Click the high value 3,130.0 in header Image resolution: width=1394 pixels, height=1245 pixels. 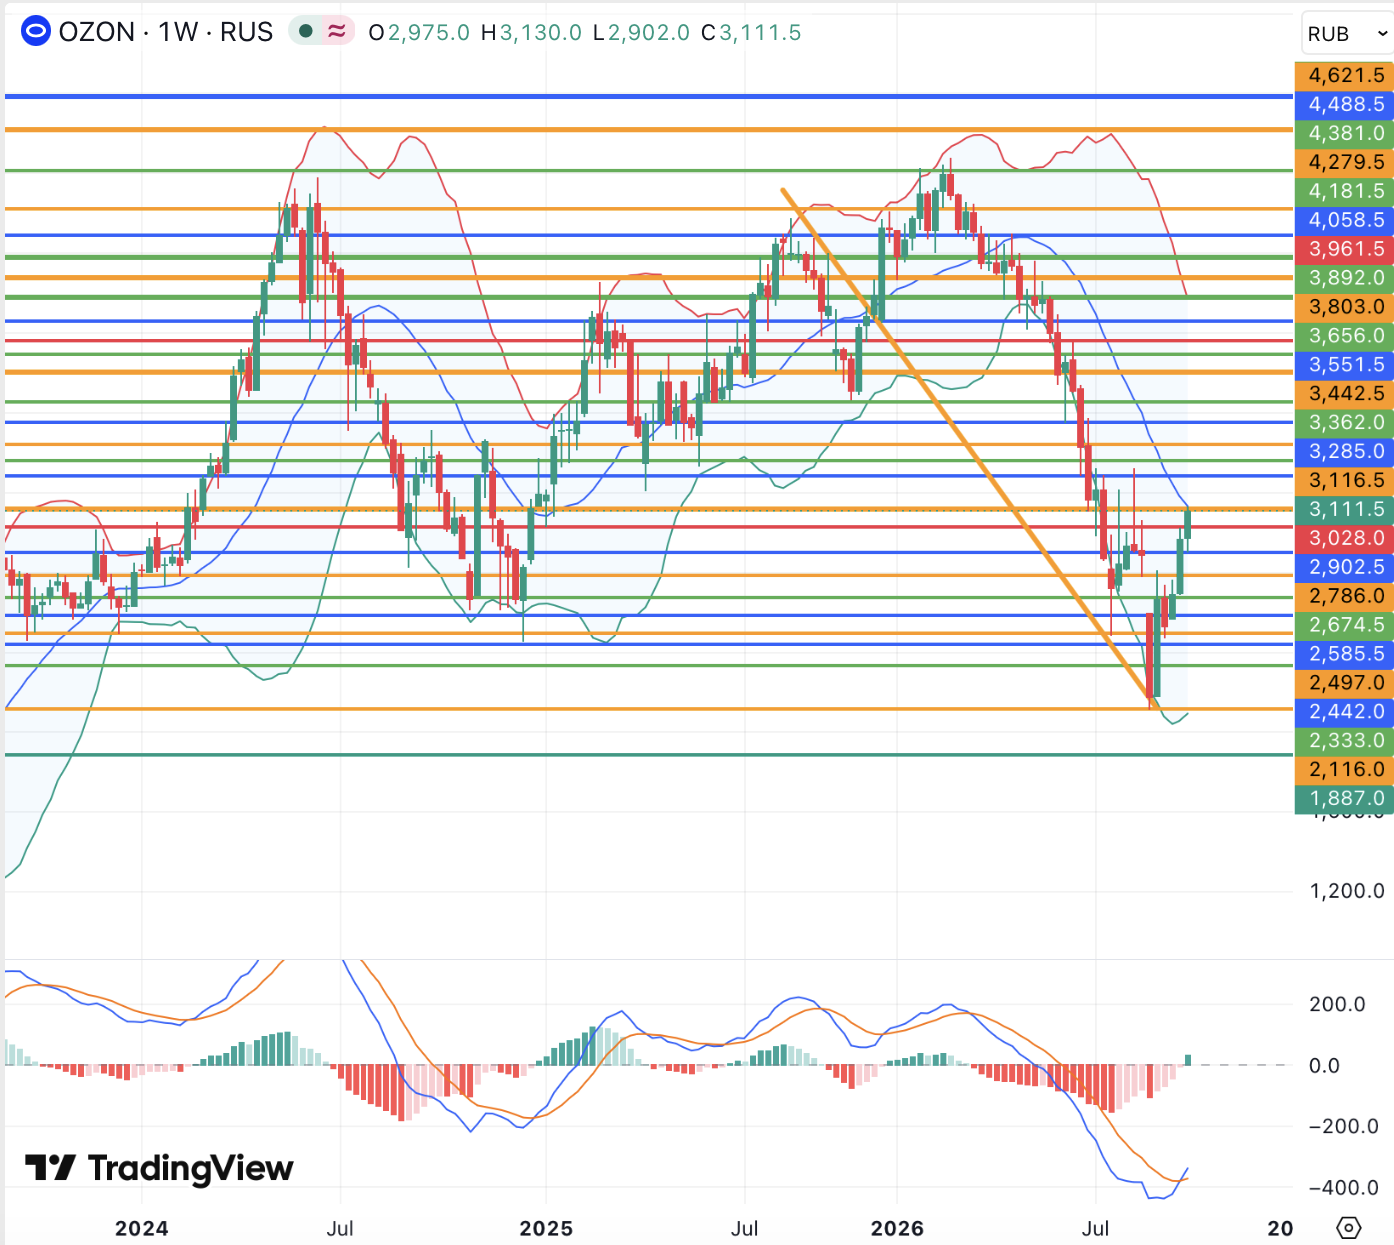pos(540,32)
